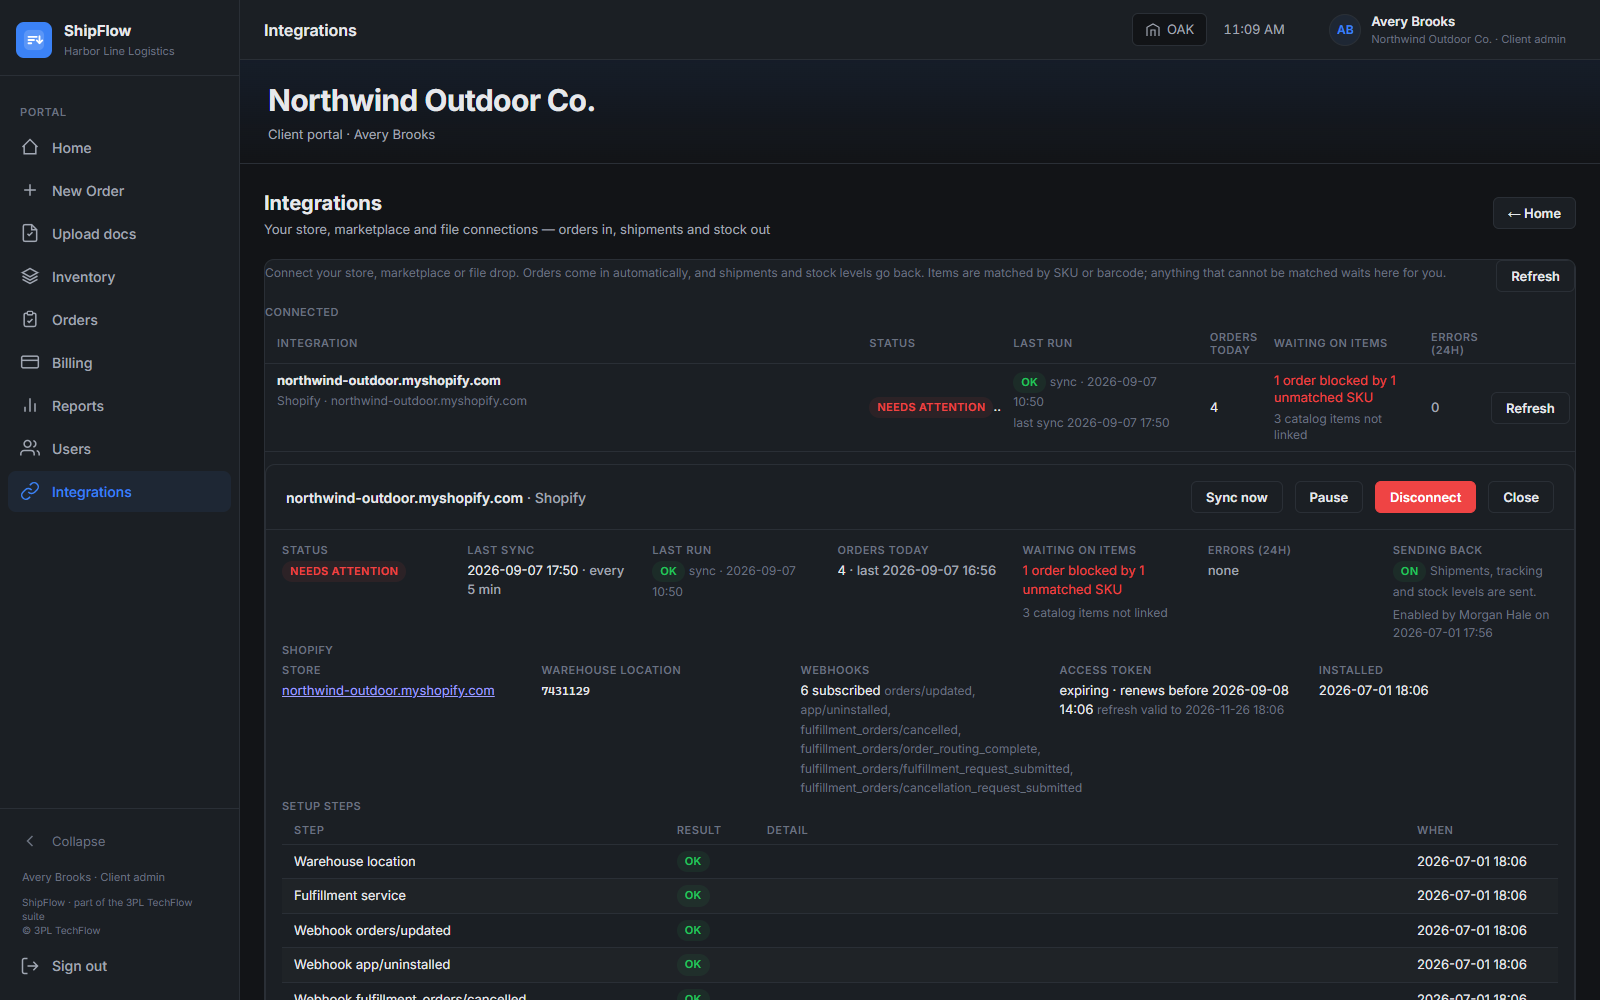Select the northwind-outdoor.myshopify.com integration row
1600x1000 pixels.
click(919, 407)
